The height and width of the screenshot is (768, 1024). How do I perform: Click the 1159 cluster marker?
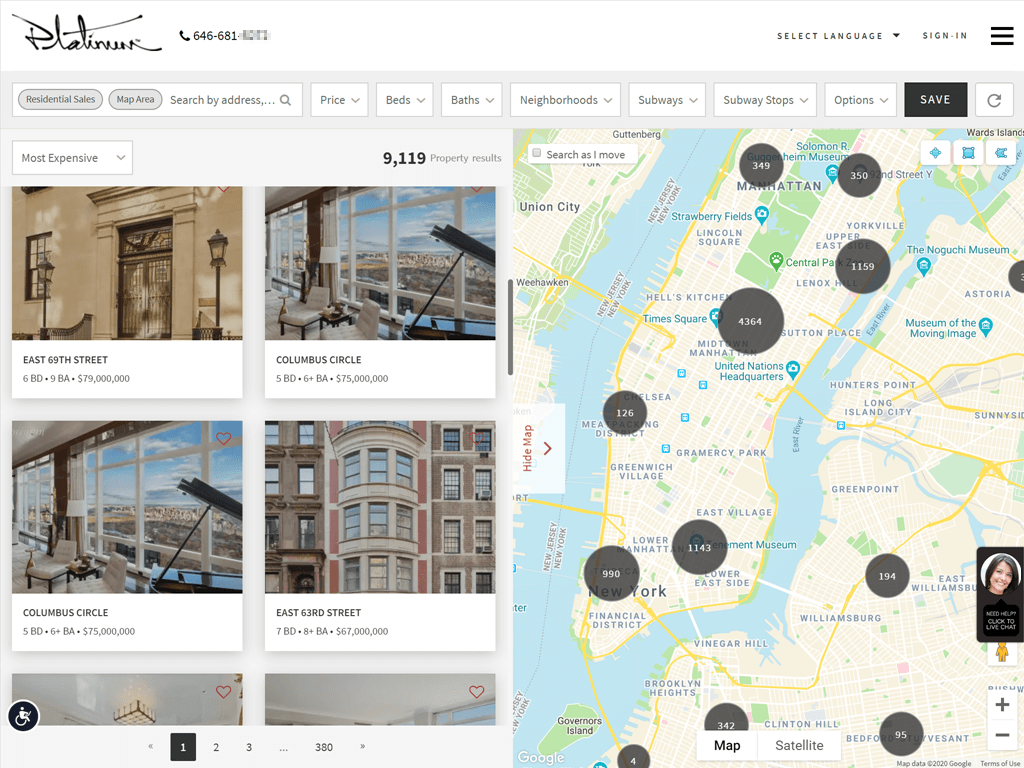click(x=862, y=266)
